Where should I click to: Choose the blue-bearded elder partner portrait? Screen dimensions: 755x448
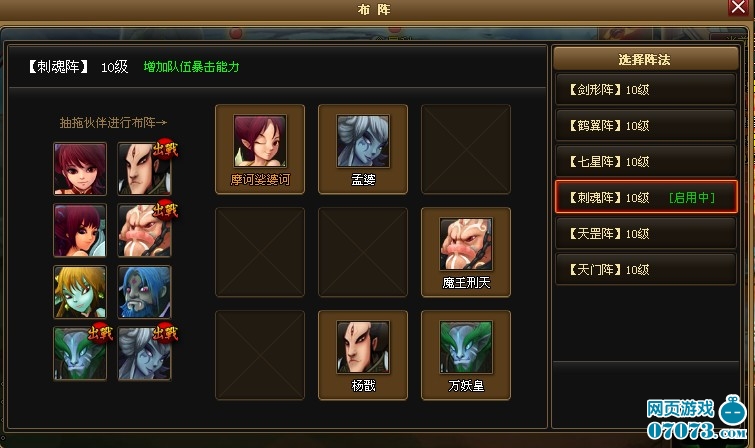(x=144, y=292)
